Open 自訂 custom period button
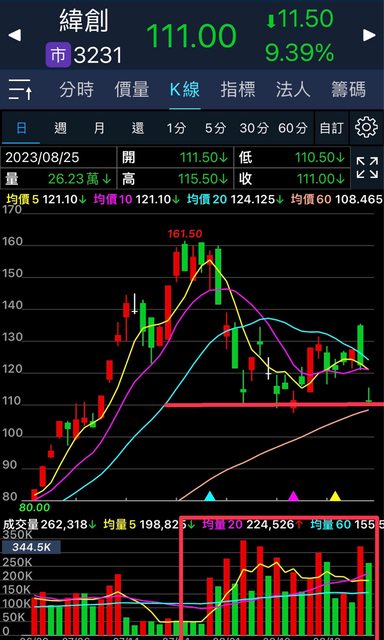This screenshot has width=384, height=640. [x=331, y=128]
